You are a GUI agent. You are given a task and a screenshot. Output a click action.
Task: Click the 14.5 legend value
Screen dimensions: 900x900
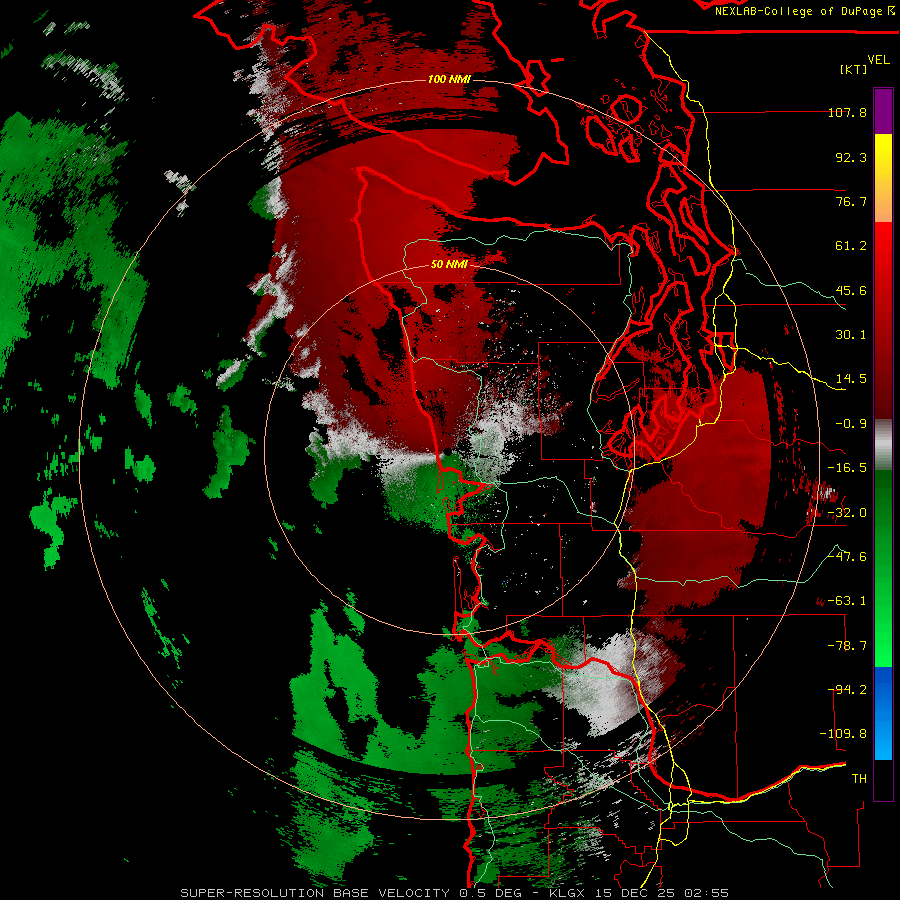pos(851,378)
